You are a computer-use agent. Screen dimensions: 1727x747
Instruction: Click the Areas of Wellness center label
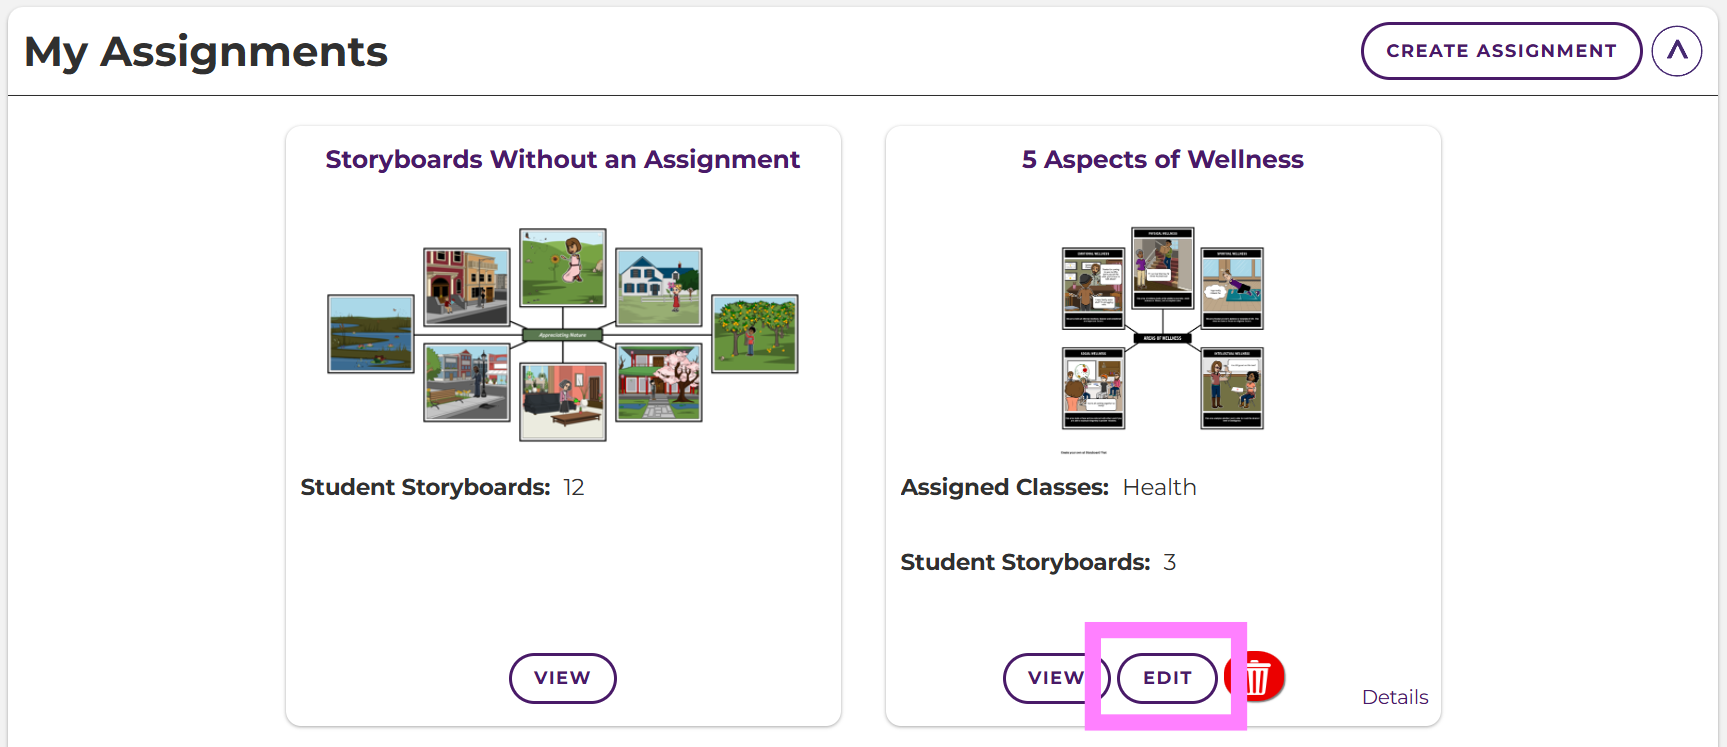point(1162,338)
